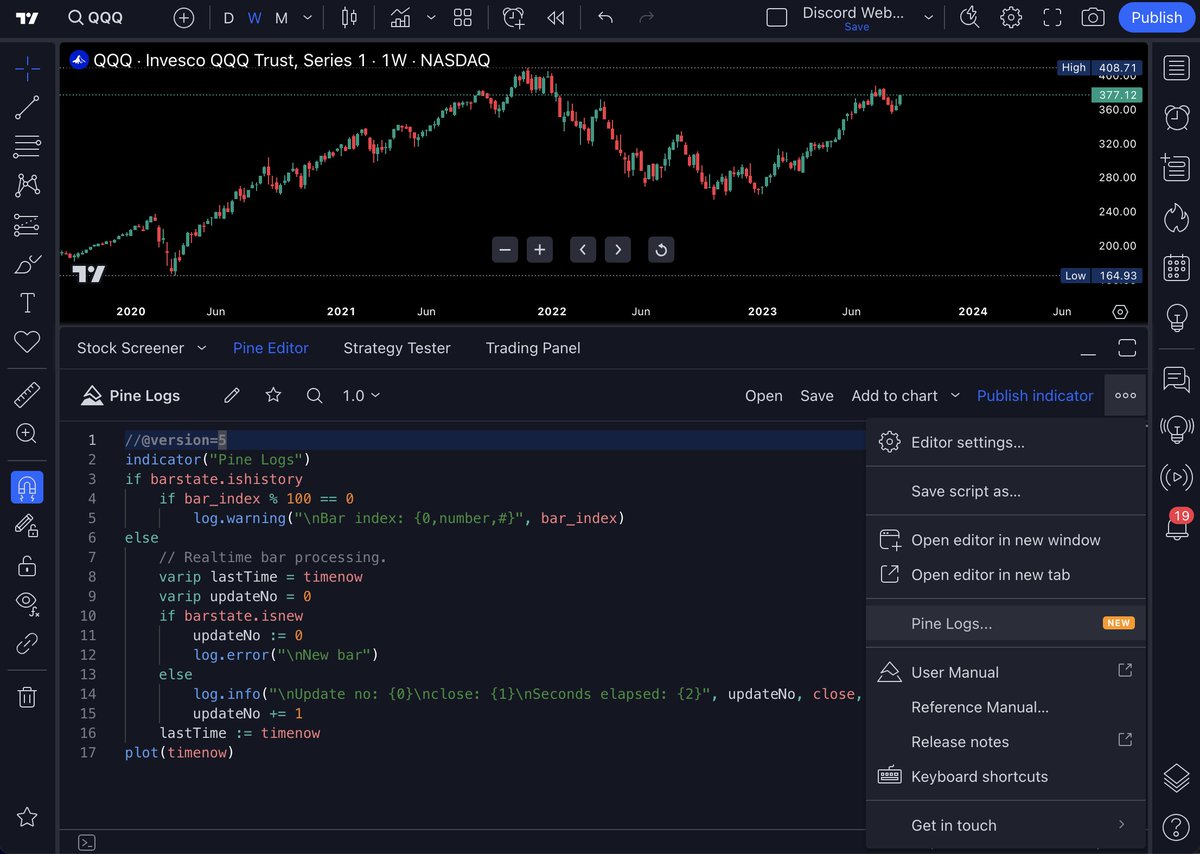Open the watchlist panel icon
Image resolution: width=1200 pixels, height=854 pixels.
(x=1176, y=68)
